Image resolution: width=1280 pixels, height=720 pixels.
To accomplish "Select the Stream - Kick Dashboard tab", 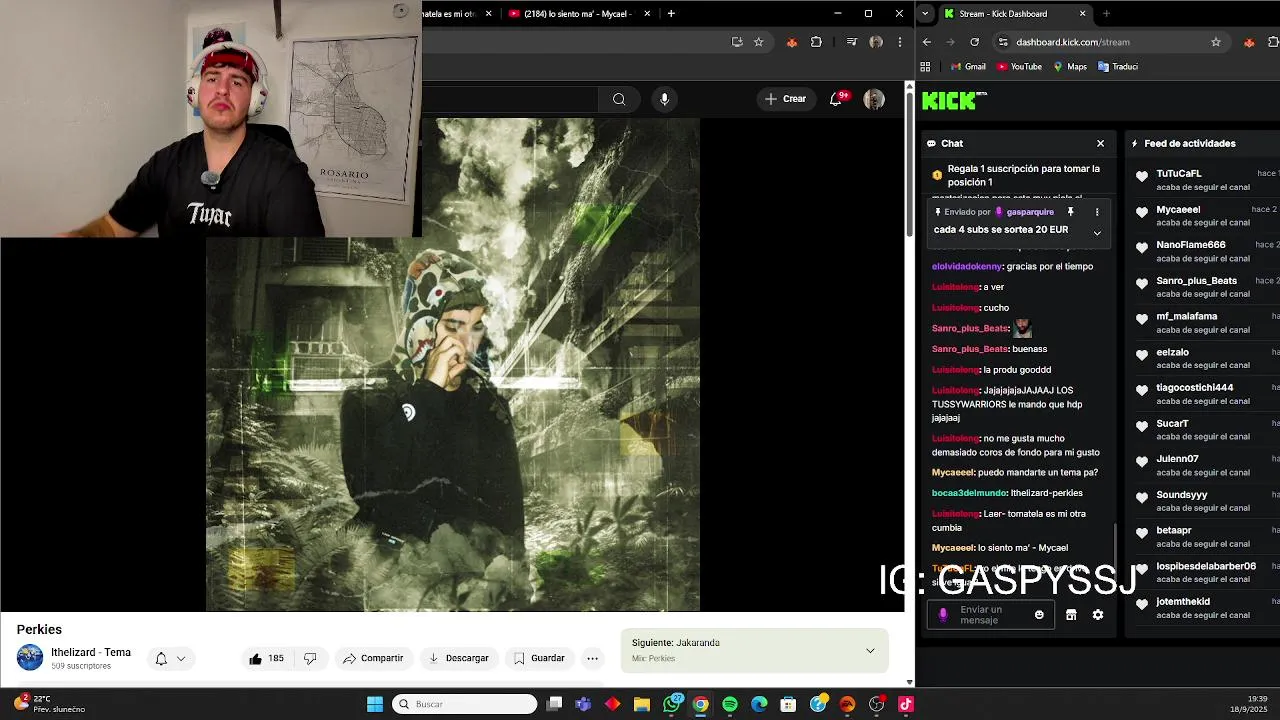I will click(x=1005, y=14).
